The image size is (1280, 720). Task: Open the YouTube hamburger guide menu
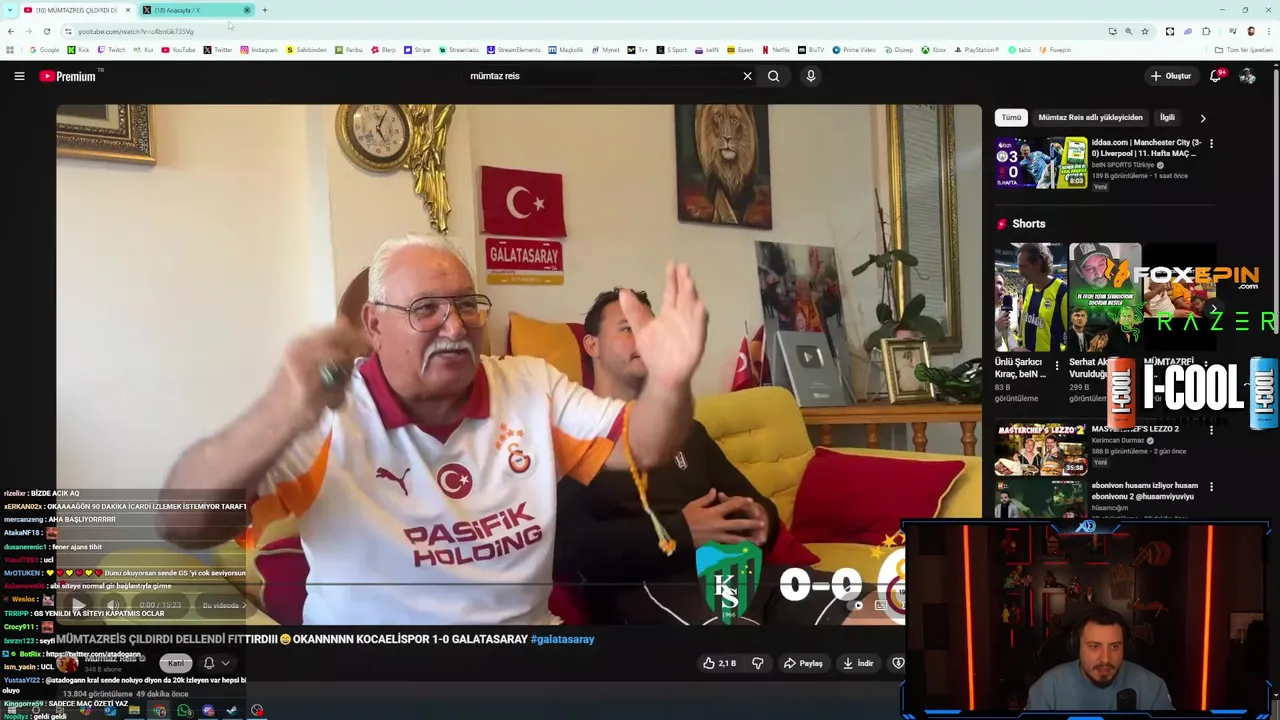[19, 76]
